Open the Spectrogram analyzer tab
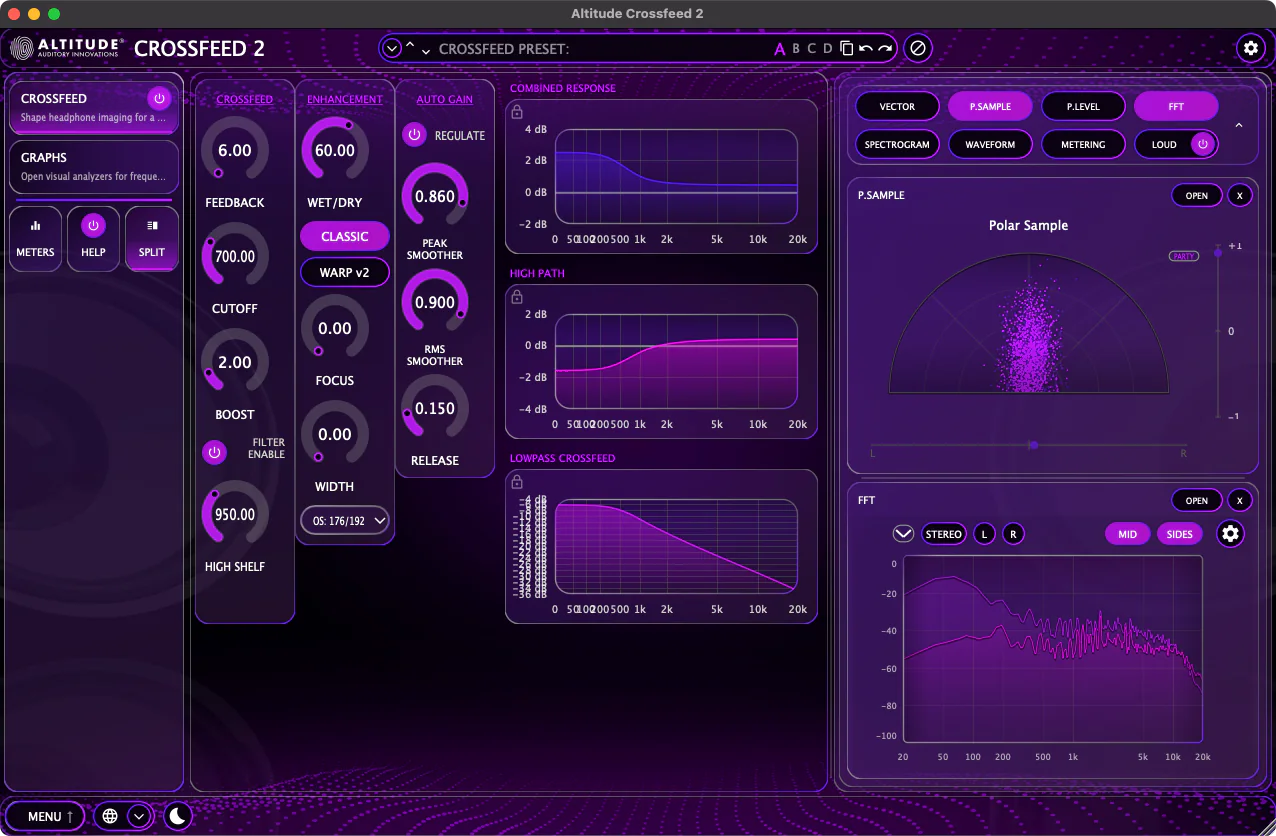1276x836 pixels. (x=897, y=144)
